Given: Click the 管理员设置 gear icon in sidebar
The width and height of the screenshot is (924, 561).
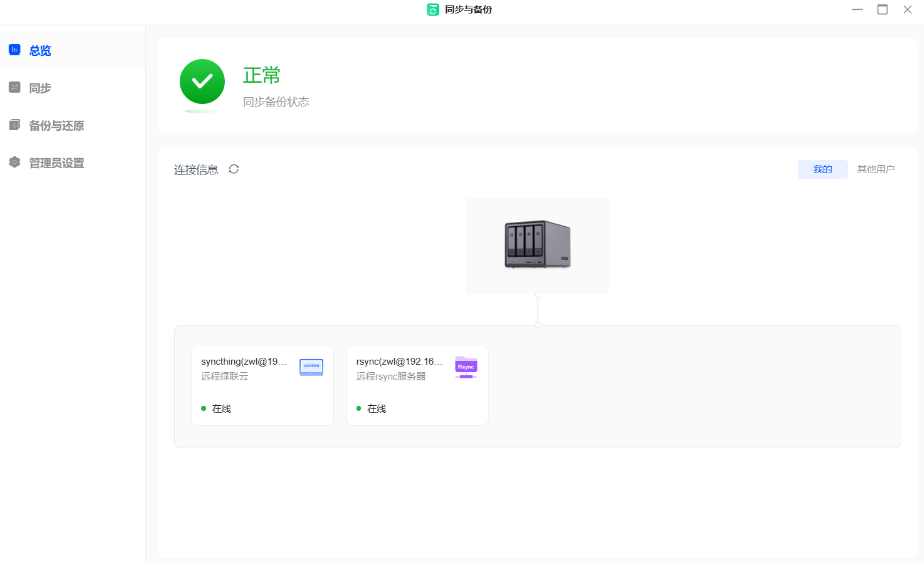Looking at the screenshot, I should coord(14,162).
